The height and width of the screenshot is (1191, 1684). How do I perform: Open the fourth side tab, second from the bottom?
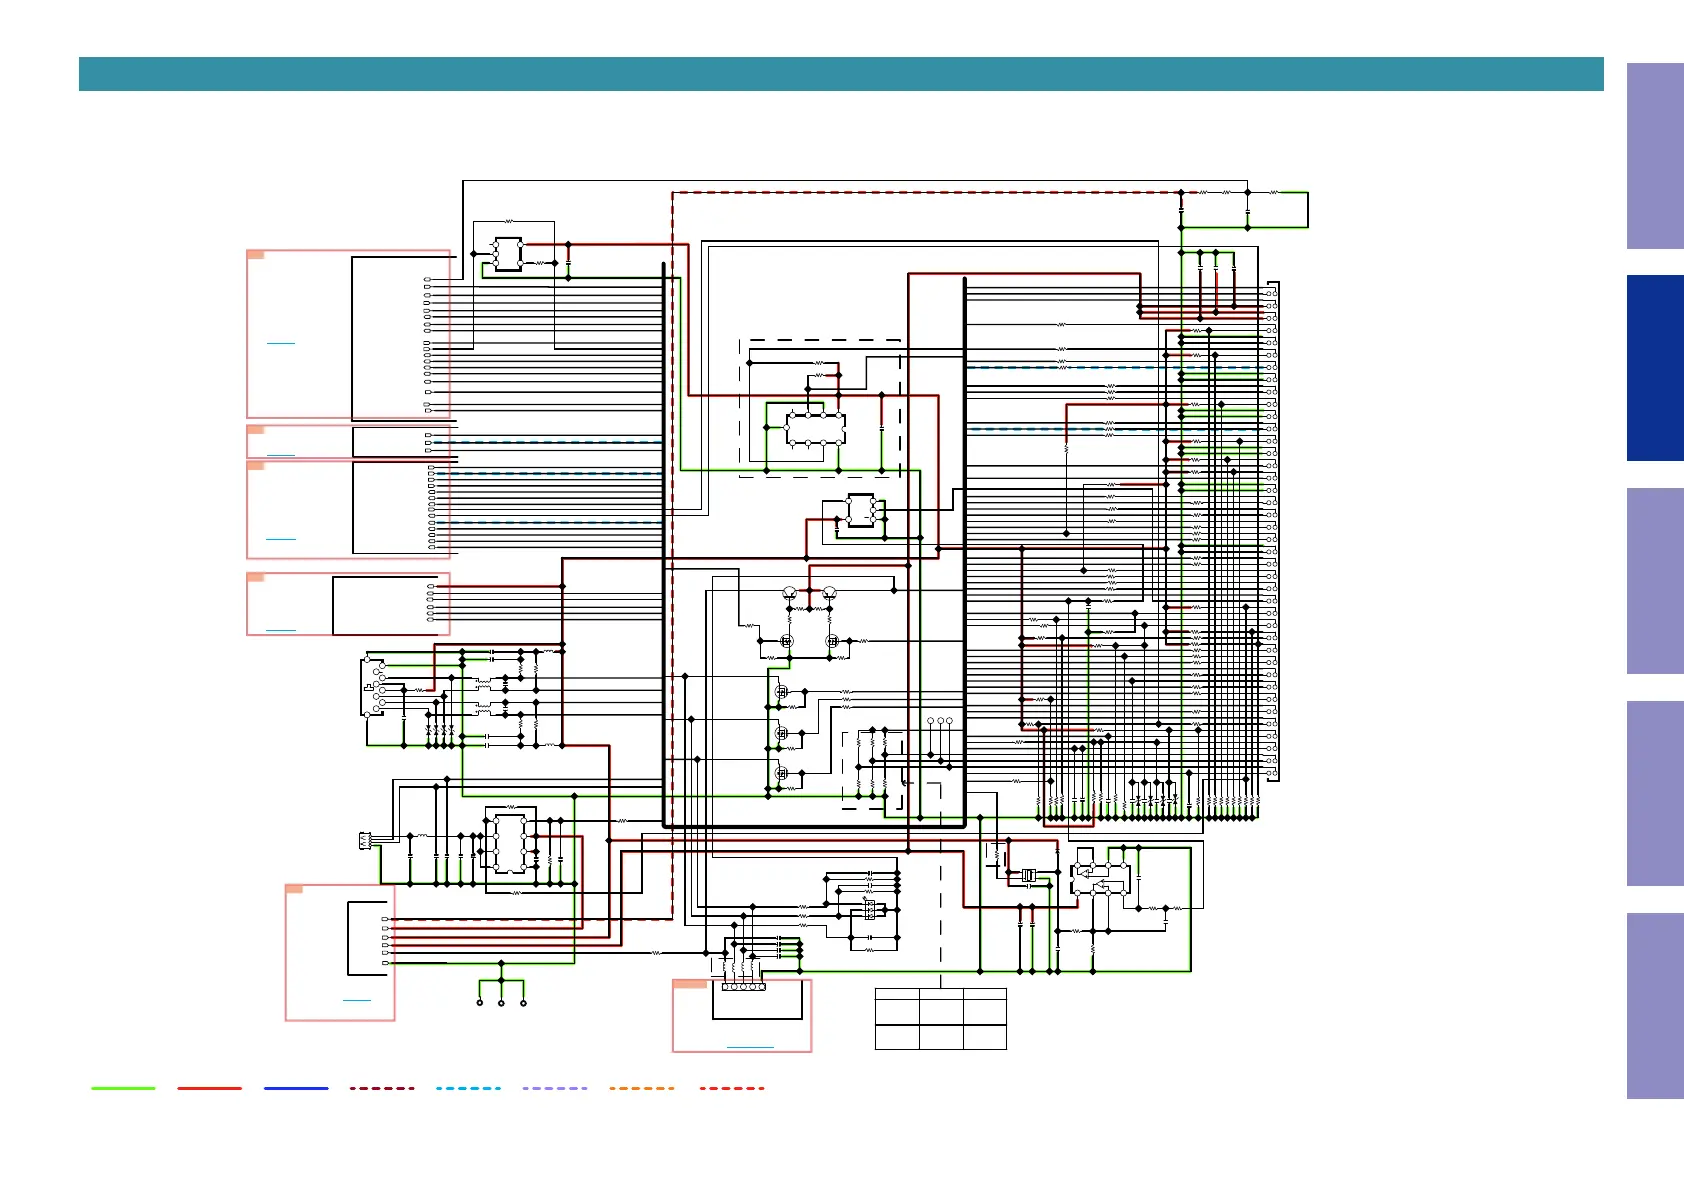click(1655, 793)
